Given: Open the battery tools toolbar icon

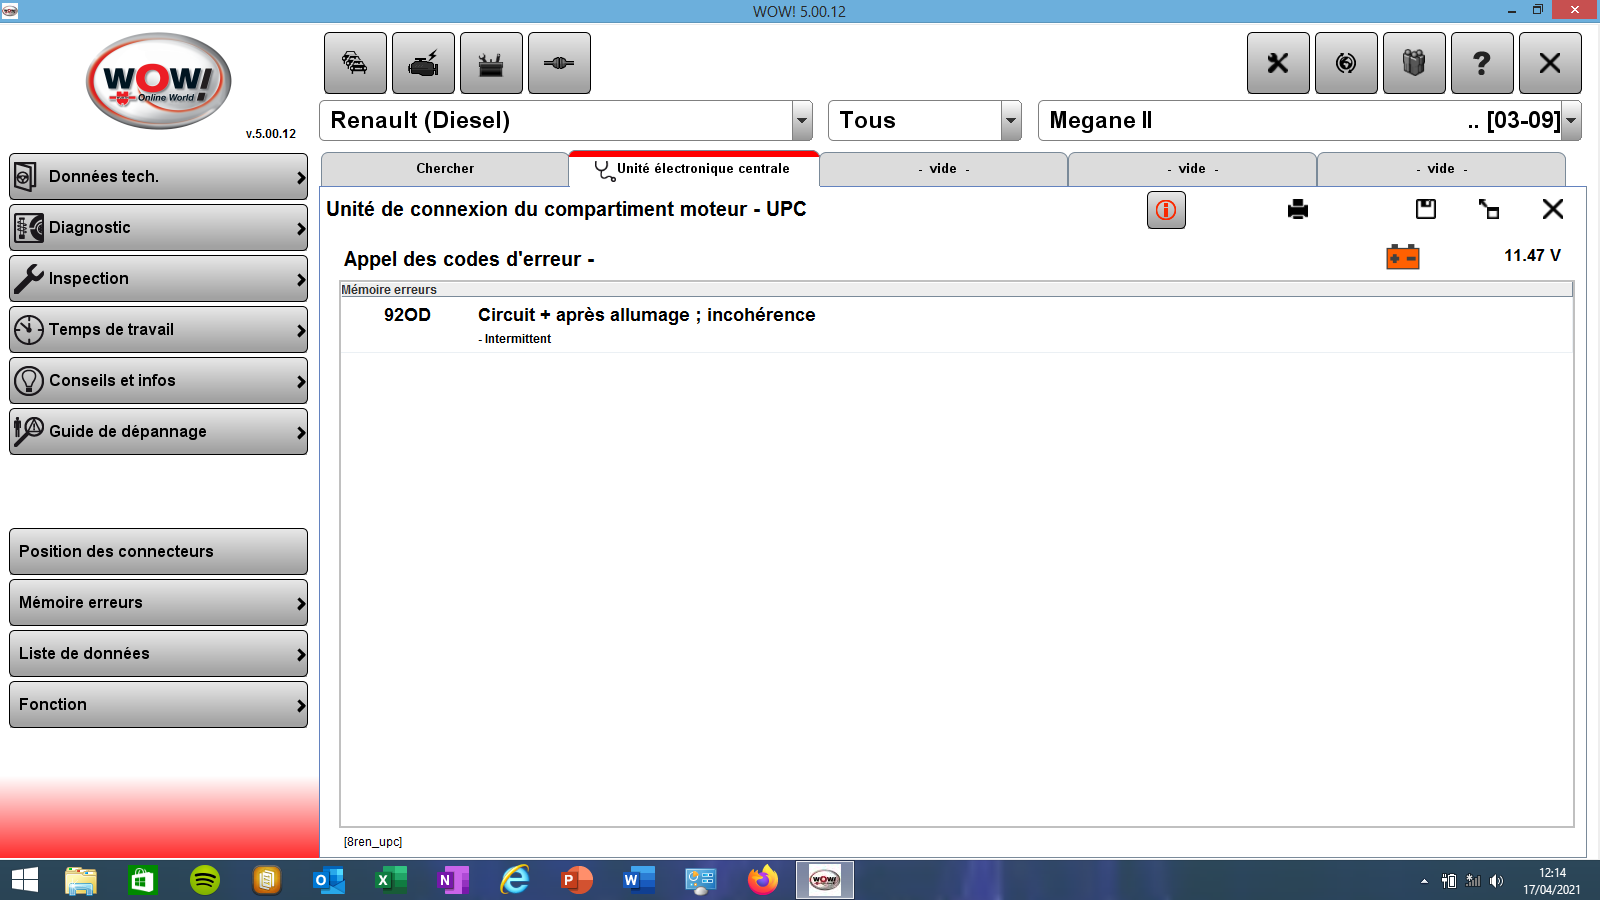Looking at the screenshot, I should (491, 63).
